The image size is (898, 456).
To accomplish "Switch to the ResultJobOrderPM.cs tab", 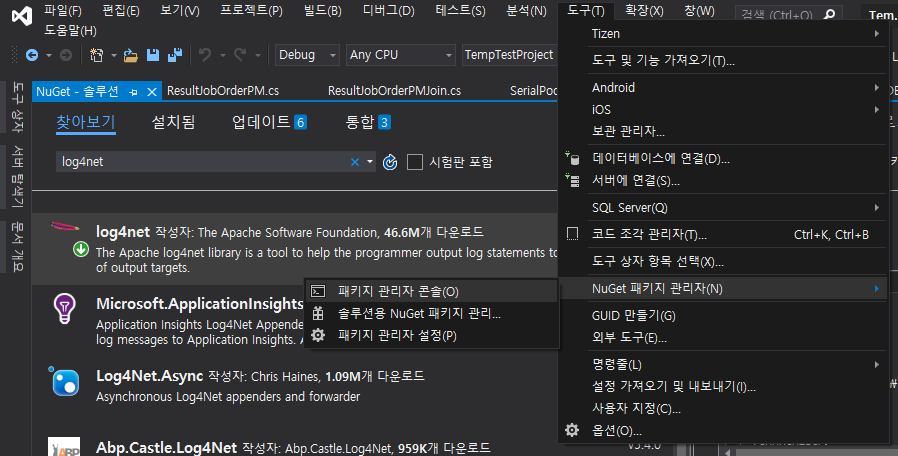I will (x=223, y=91).
